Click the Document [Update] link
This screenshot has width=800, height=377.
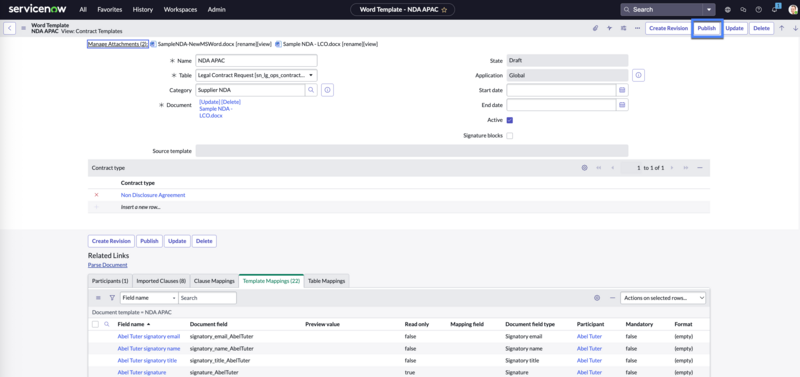tap(209, 102)
